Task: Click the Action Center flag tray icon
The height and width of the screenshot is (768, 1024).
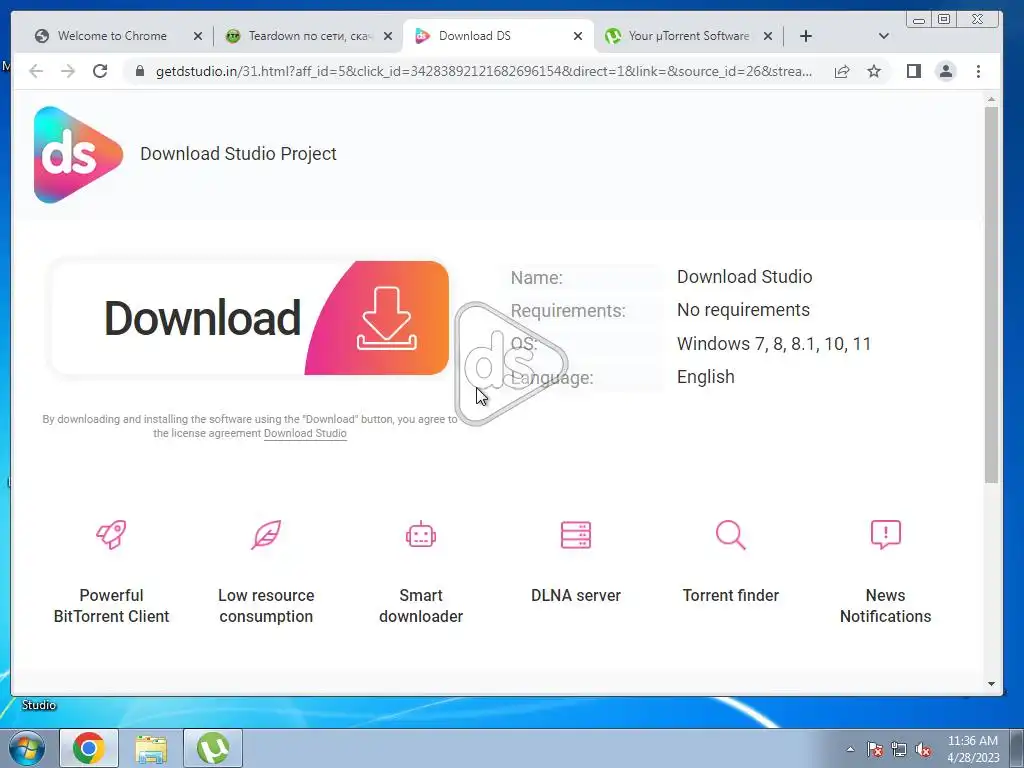Action: (874, 749)
